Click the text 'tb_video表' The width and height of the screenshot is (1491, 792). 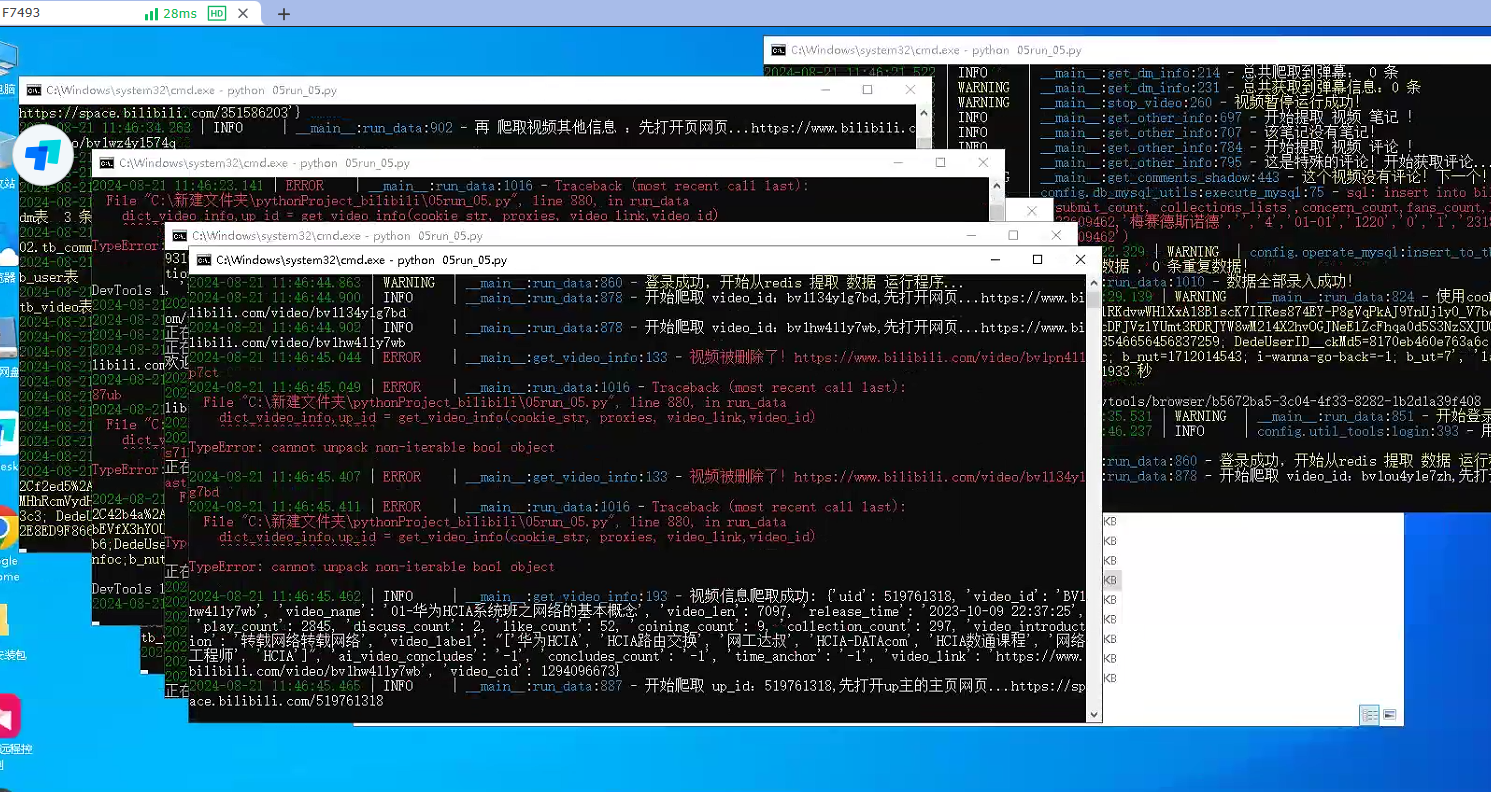pyautogui.click(x=55, y=306)
